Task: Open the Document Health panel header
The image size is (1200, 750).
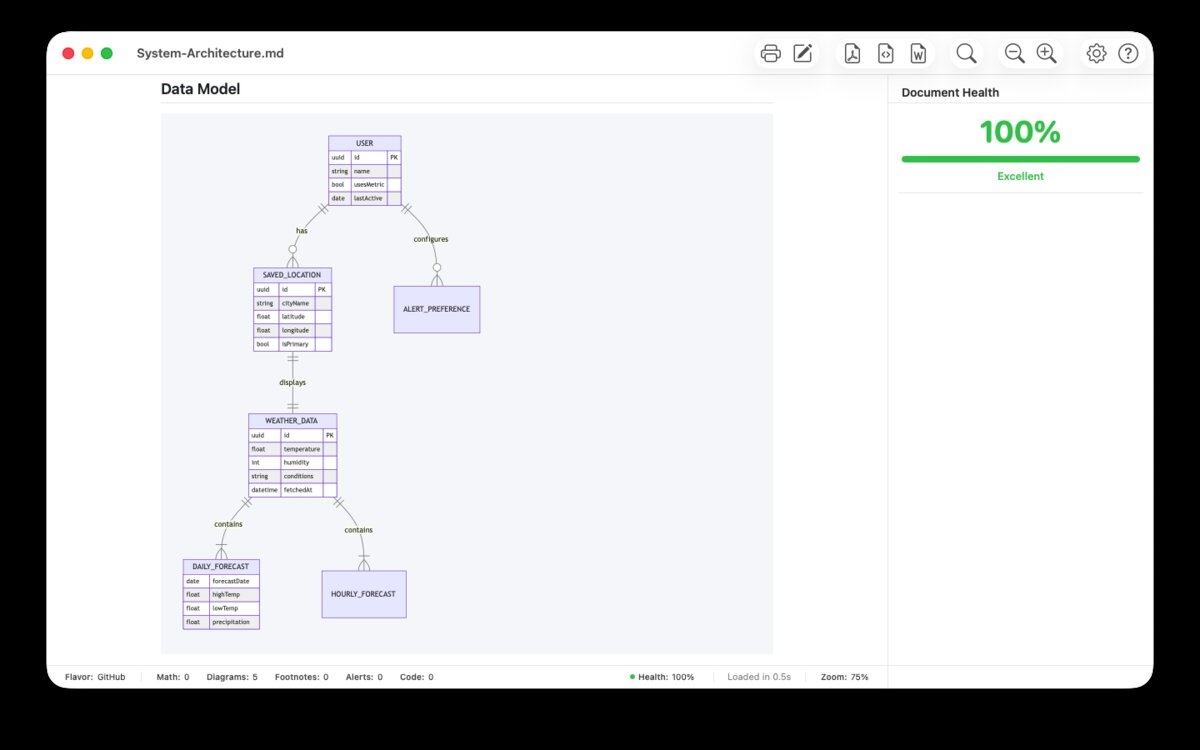Action: pos(950,92)
